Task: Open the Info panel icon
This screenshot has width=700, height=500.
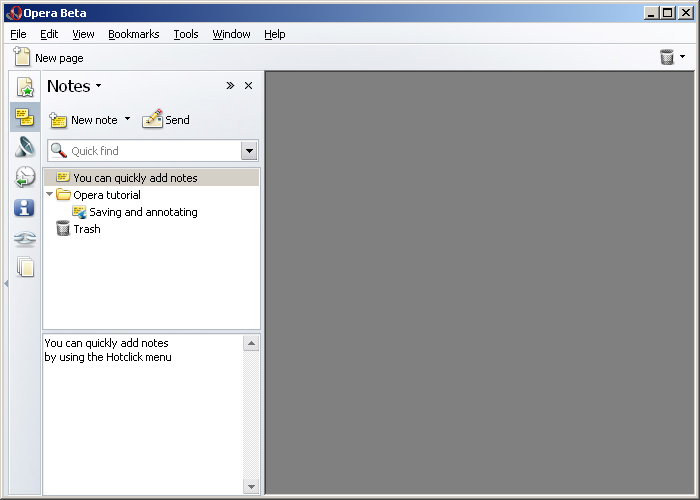Action: click(x=25, y=208)
